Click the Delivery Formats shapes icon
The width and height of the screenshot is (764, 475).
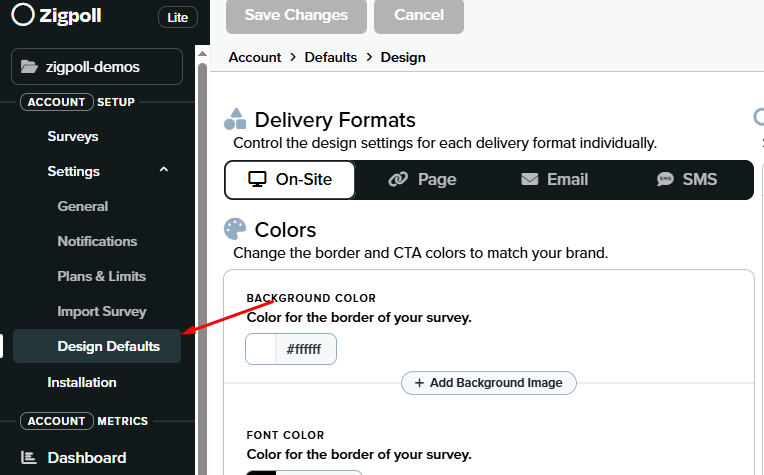(x=235, y=120)
